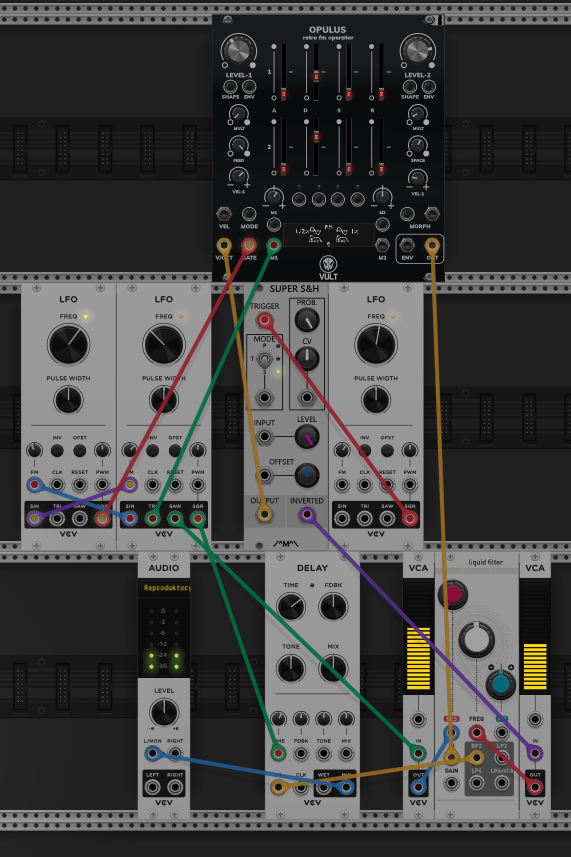571x857 pixels.
Task: Click the SAW output of the middle LFO
Action: (x=175, y=518)
